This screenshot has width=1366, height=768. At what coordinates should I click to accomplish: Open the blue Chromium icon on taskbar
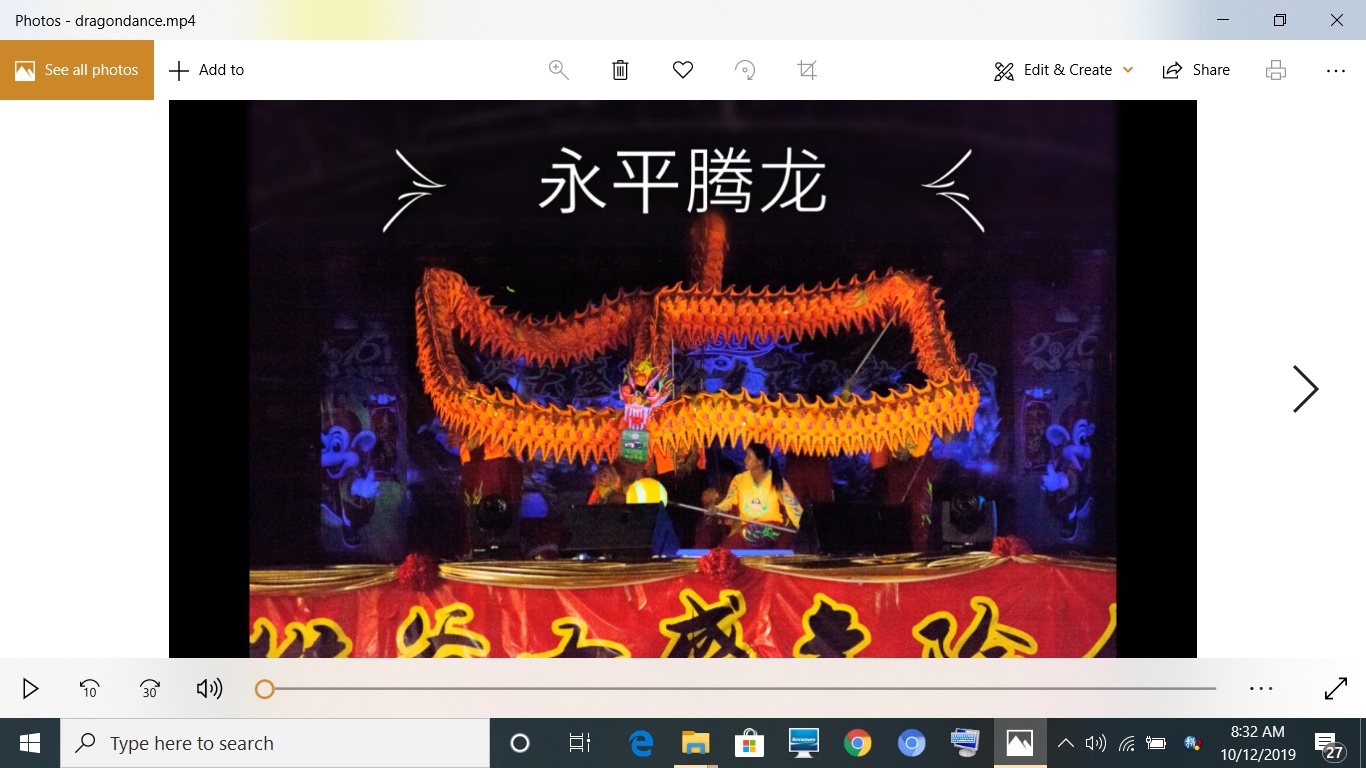click(911, 743)
